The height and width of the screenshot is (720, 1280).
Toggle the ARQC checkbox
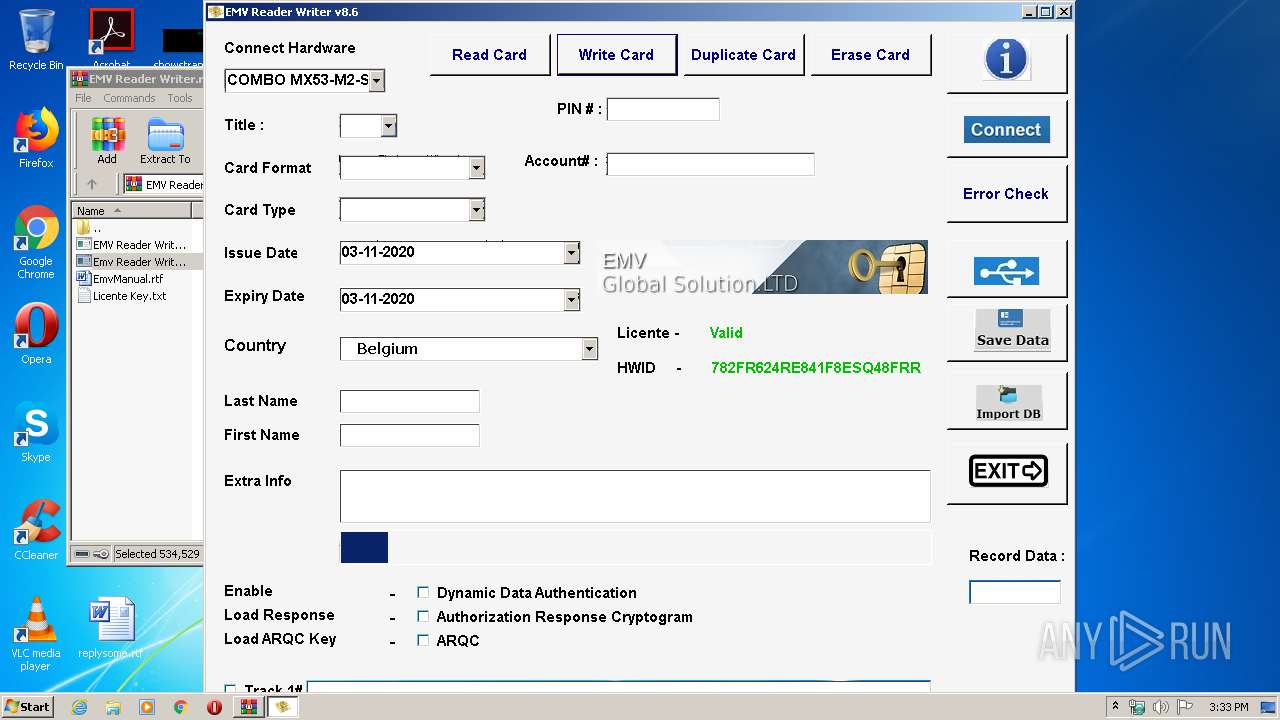(423, 641)
